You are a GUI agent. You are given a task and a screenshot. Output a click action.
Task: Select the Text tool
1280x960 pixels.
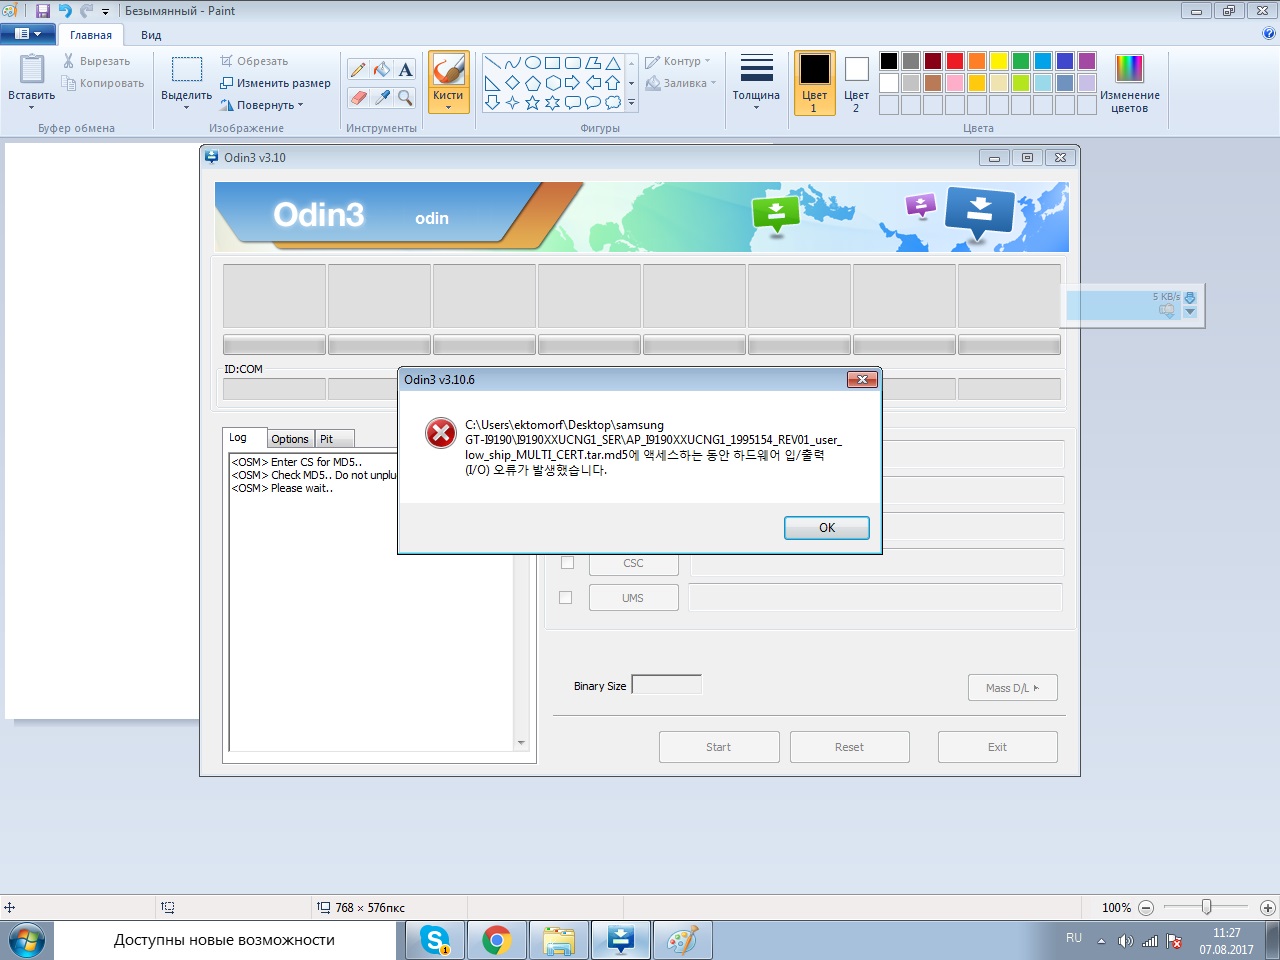pyautogui.click(x=405, y=69)
